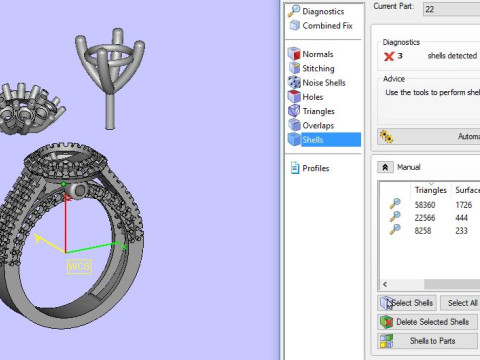
Task: Open the Combined Fix page
Action: pyautogui.click(x=321, y=25)
